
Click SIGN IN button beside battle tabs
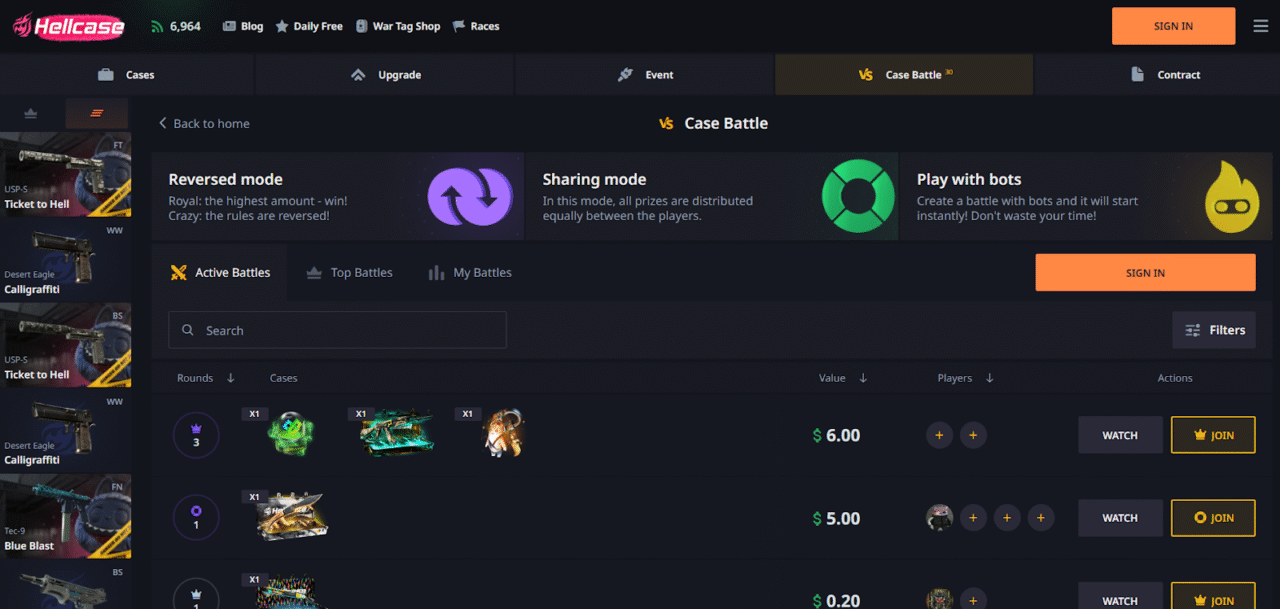[x=1145, y=273]
